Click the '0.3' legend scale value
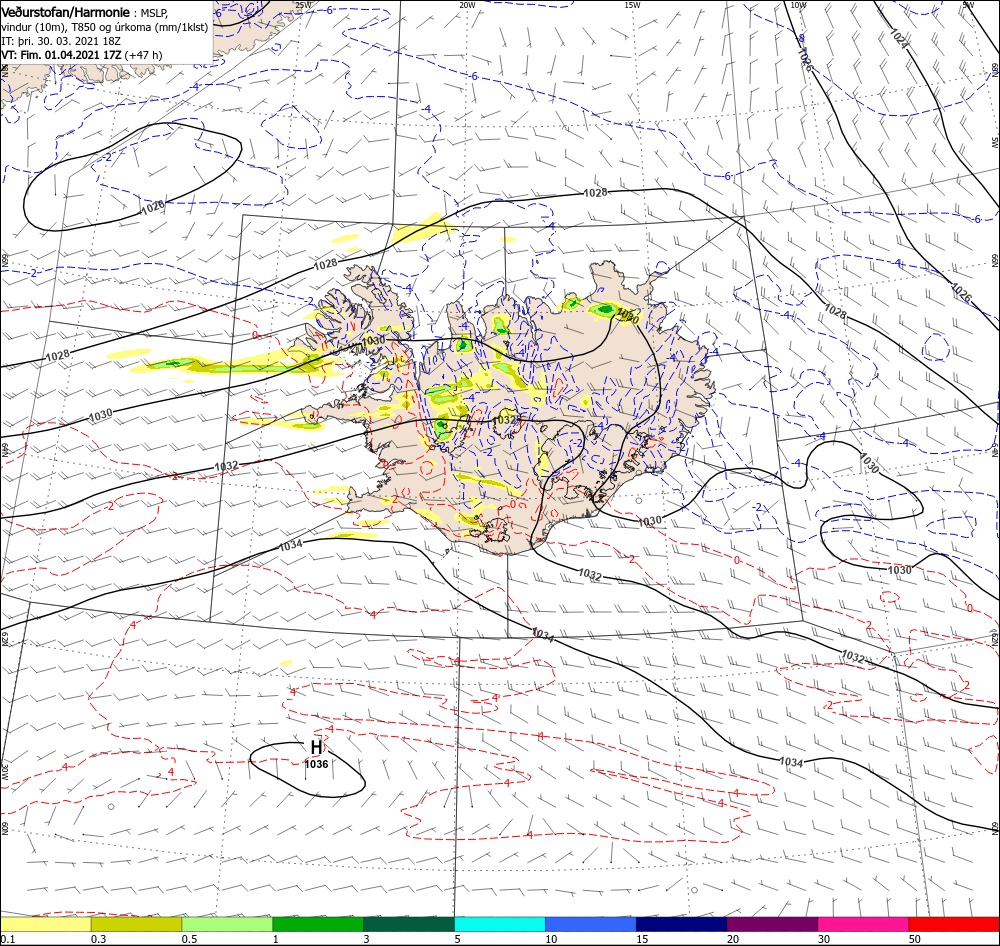 coord(99,939)
